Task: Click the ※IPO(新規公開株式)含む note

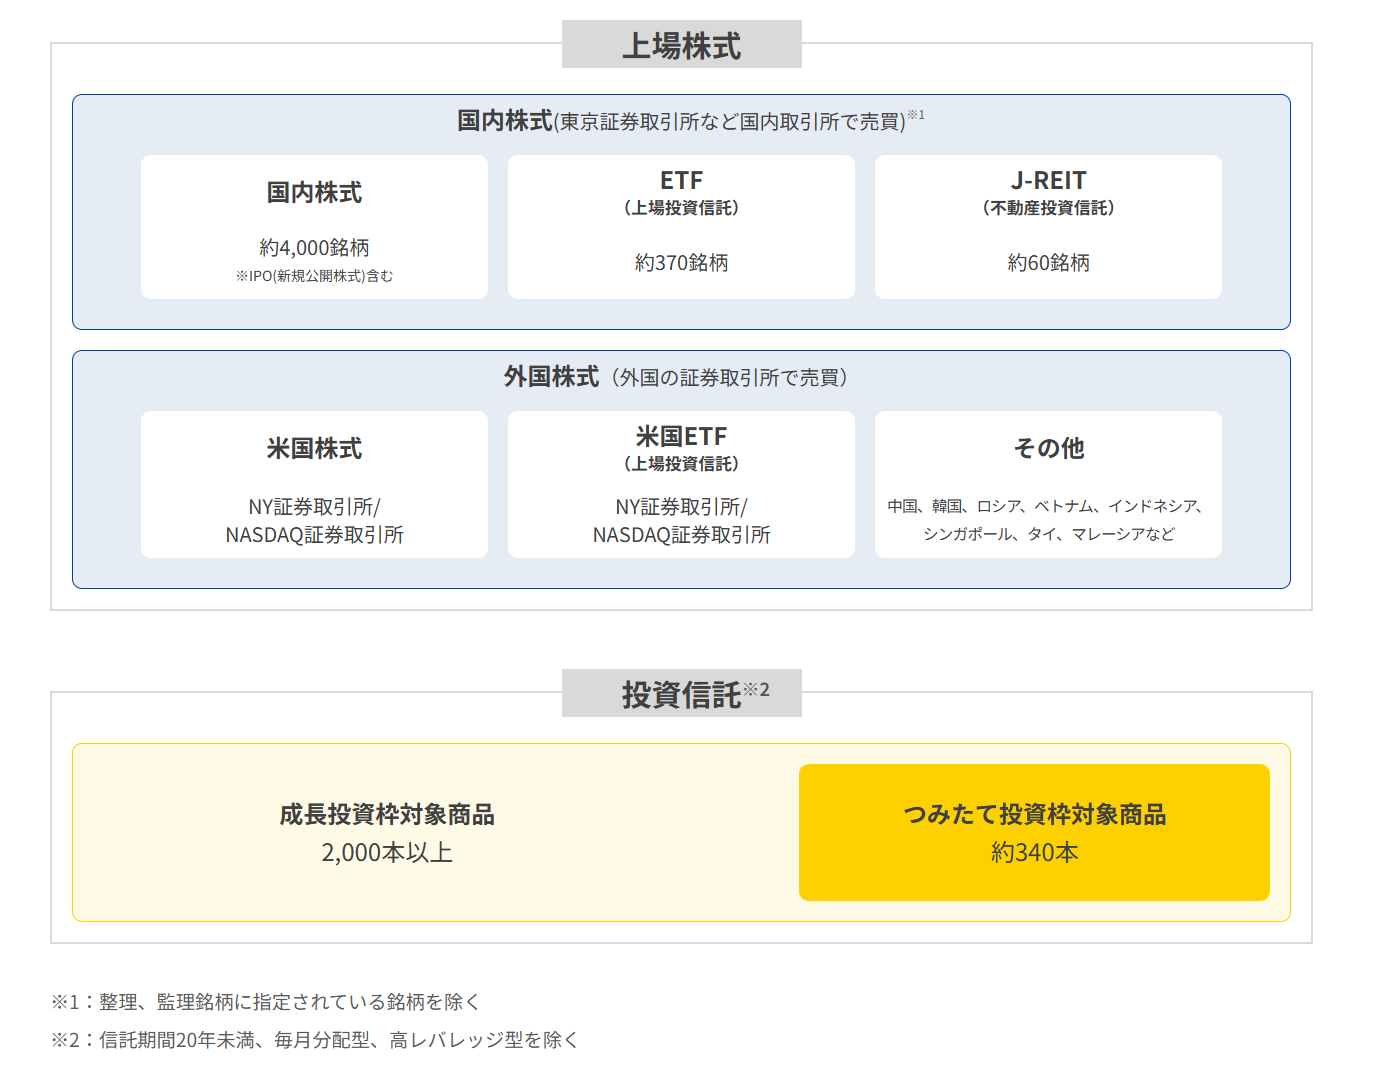Action: pos(314,276)
